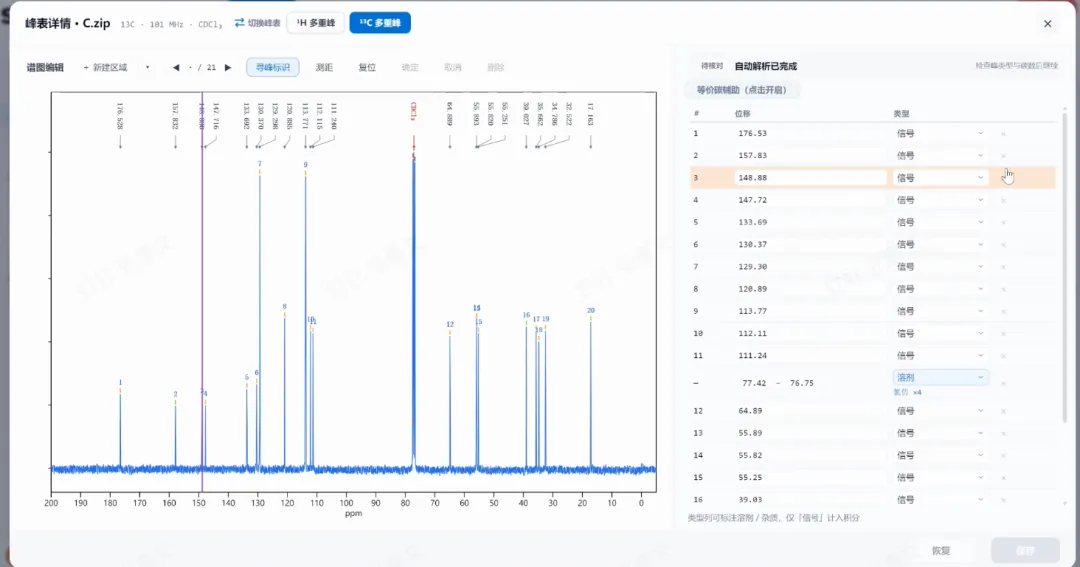Delete peak row 15 (55.25)
The height and width of the screenshot is (567, 1080).
click(1004, 477)
